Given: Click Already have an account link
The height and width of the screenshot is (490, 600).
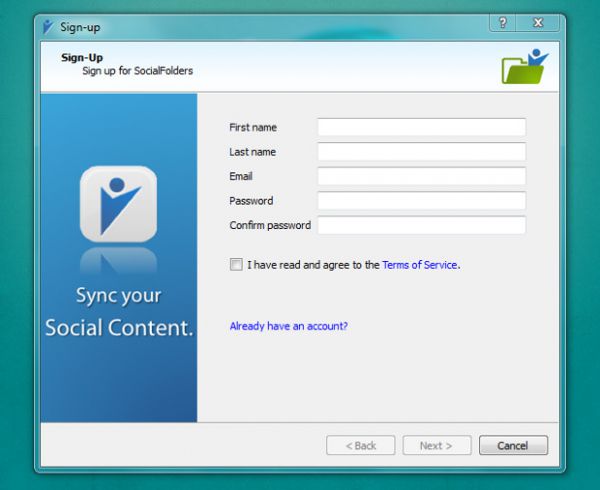Looking at the screenshot, I should coord(289,326).
